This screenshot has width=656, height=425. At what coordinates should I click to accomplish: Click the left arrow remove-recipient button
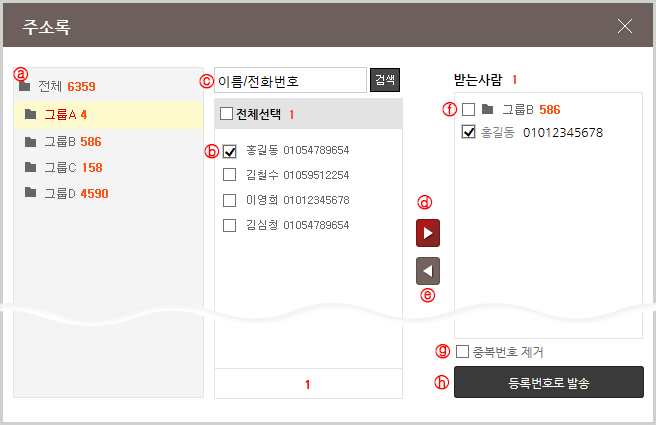point(428,270)
